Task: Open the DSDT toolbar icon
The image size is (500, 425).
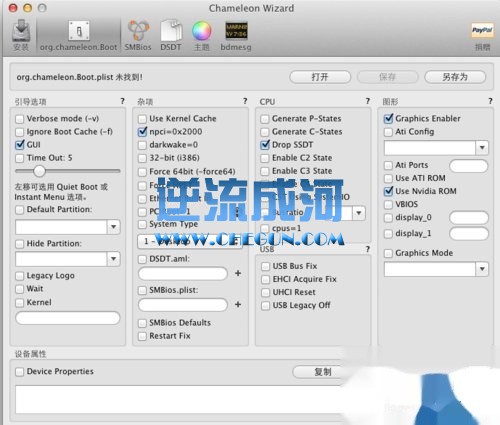Action: 171,35
